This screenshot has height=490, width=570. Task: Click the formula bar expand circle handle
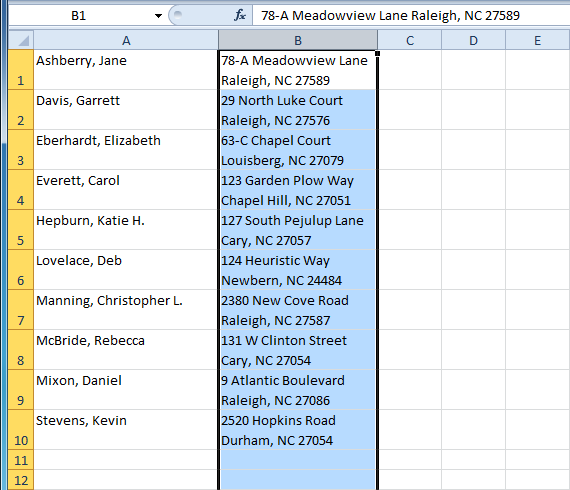178,15
